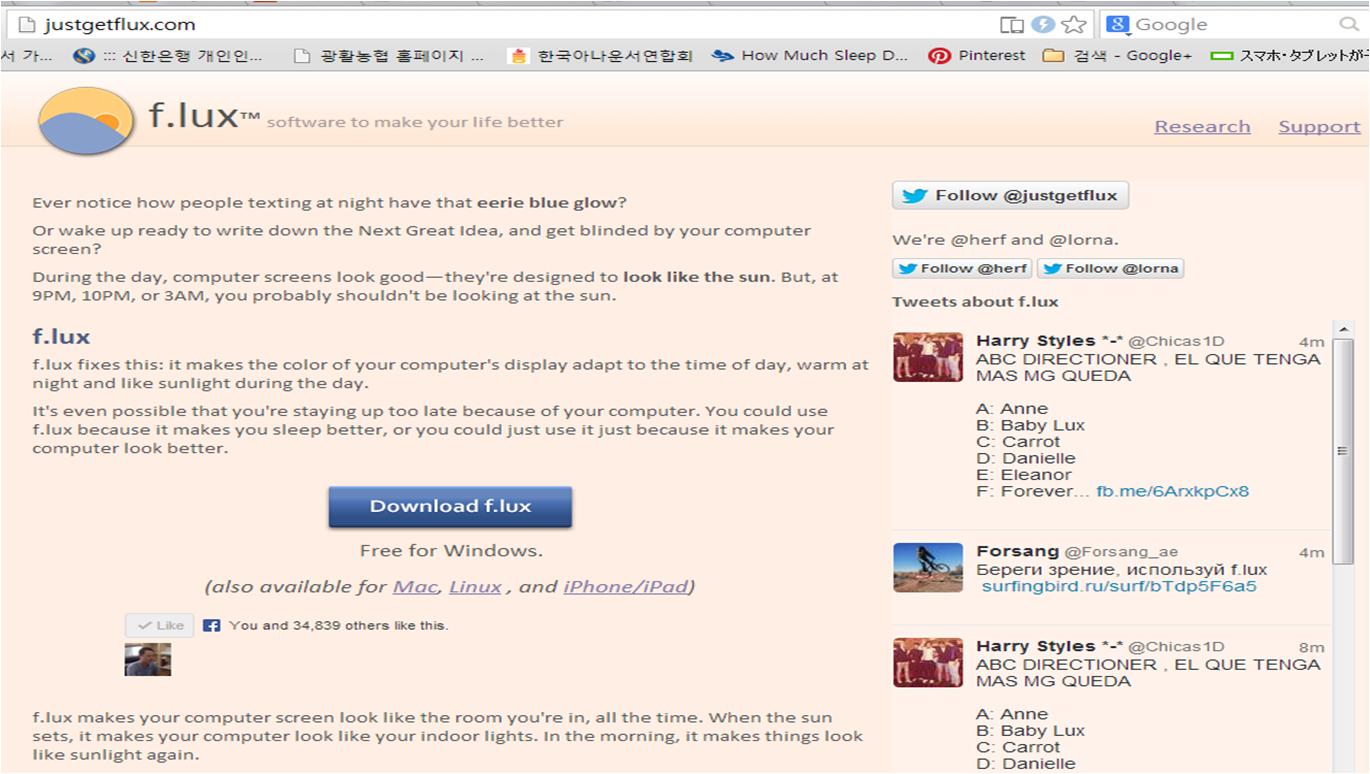Screen dimensions: 1370x774
Task: Click the @Forsang_ae handle
Action: [x=1121, y=551]
